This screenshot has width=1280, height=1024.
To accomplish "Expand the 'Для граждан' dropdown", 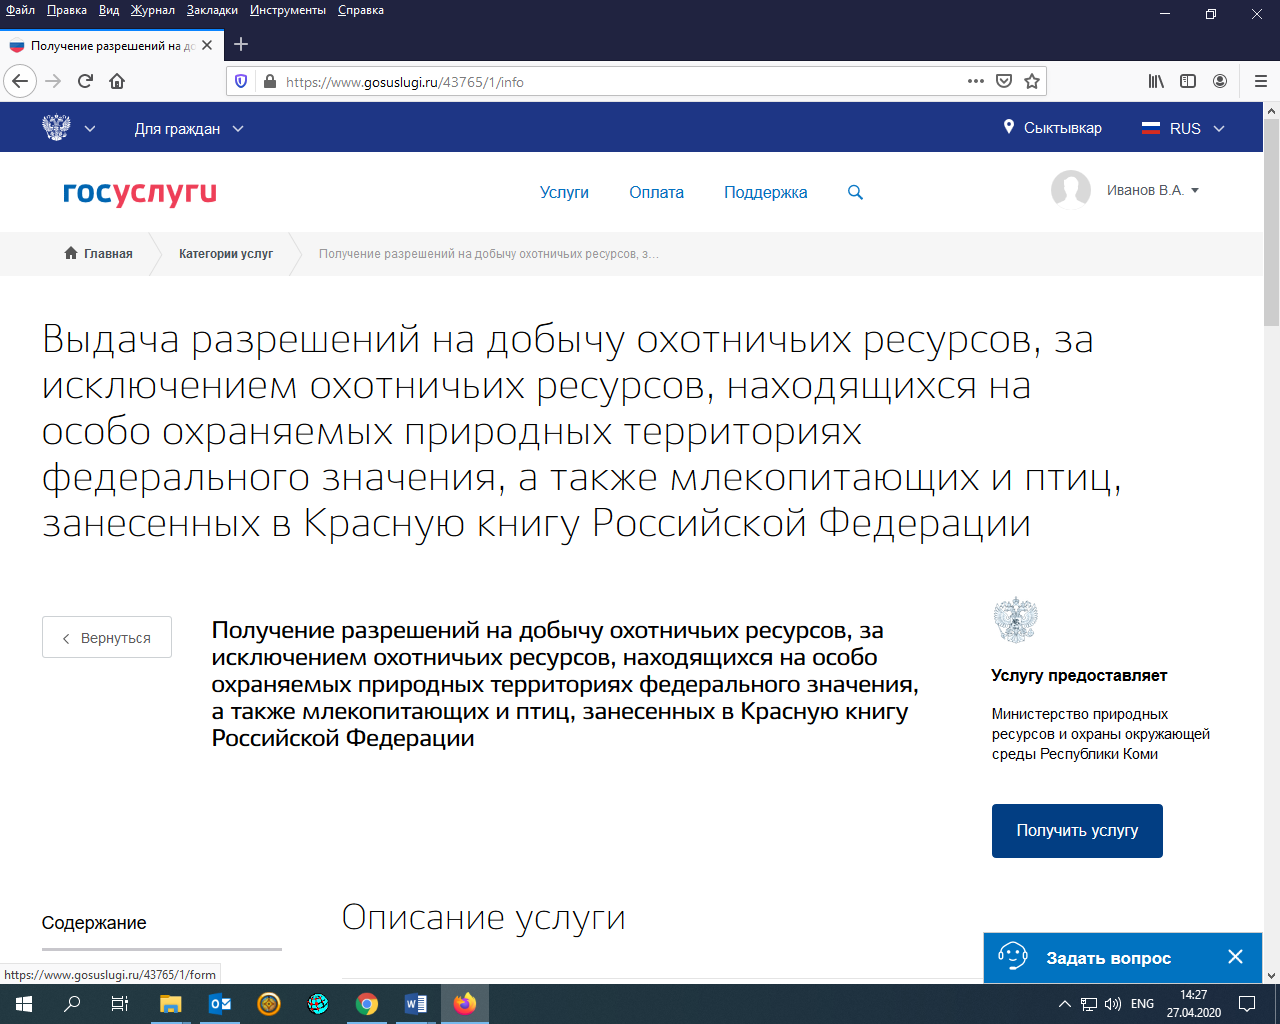I will [x=189, y=129].
